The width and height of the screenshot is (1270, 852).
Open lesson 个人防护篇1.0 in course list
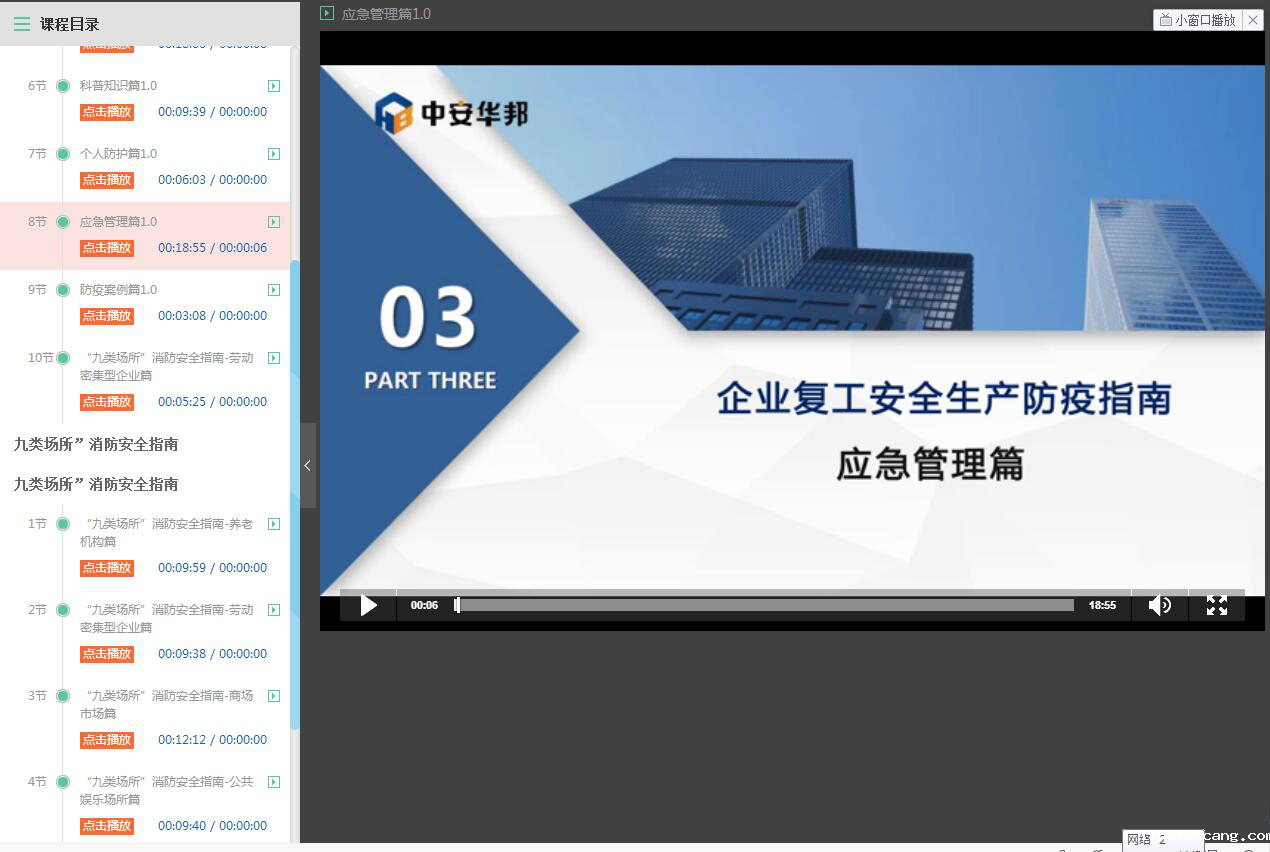click(x=118, y=154)
